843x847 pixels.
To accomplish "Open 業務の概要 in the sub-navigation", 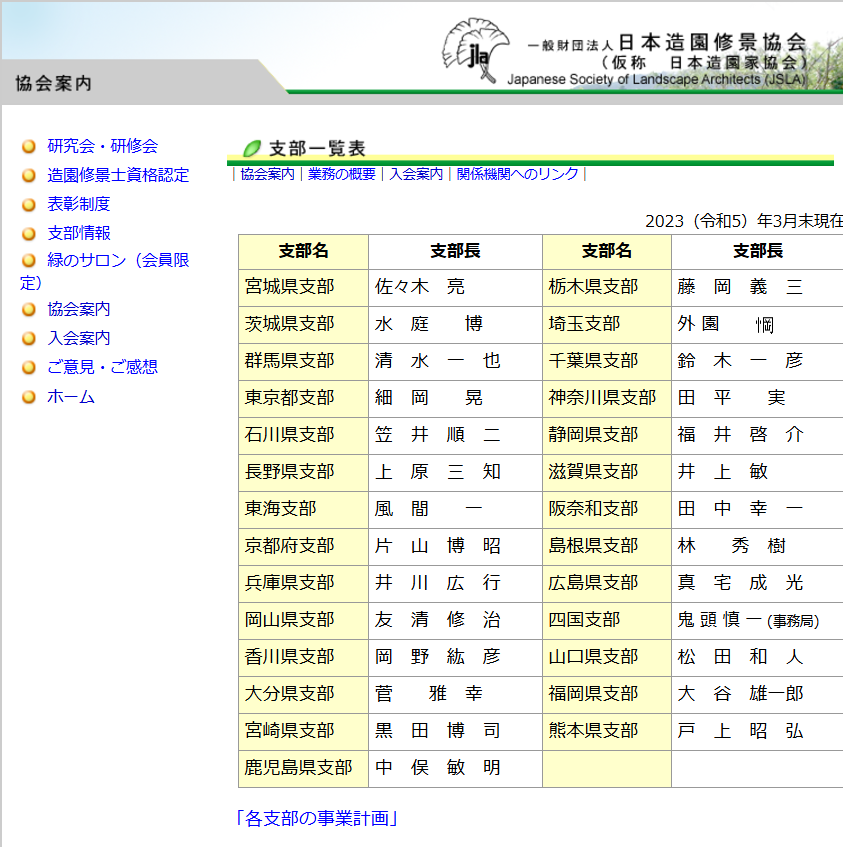I will (342, 174).
